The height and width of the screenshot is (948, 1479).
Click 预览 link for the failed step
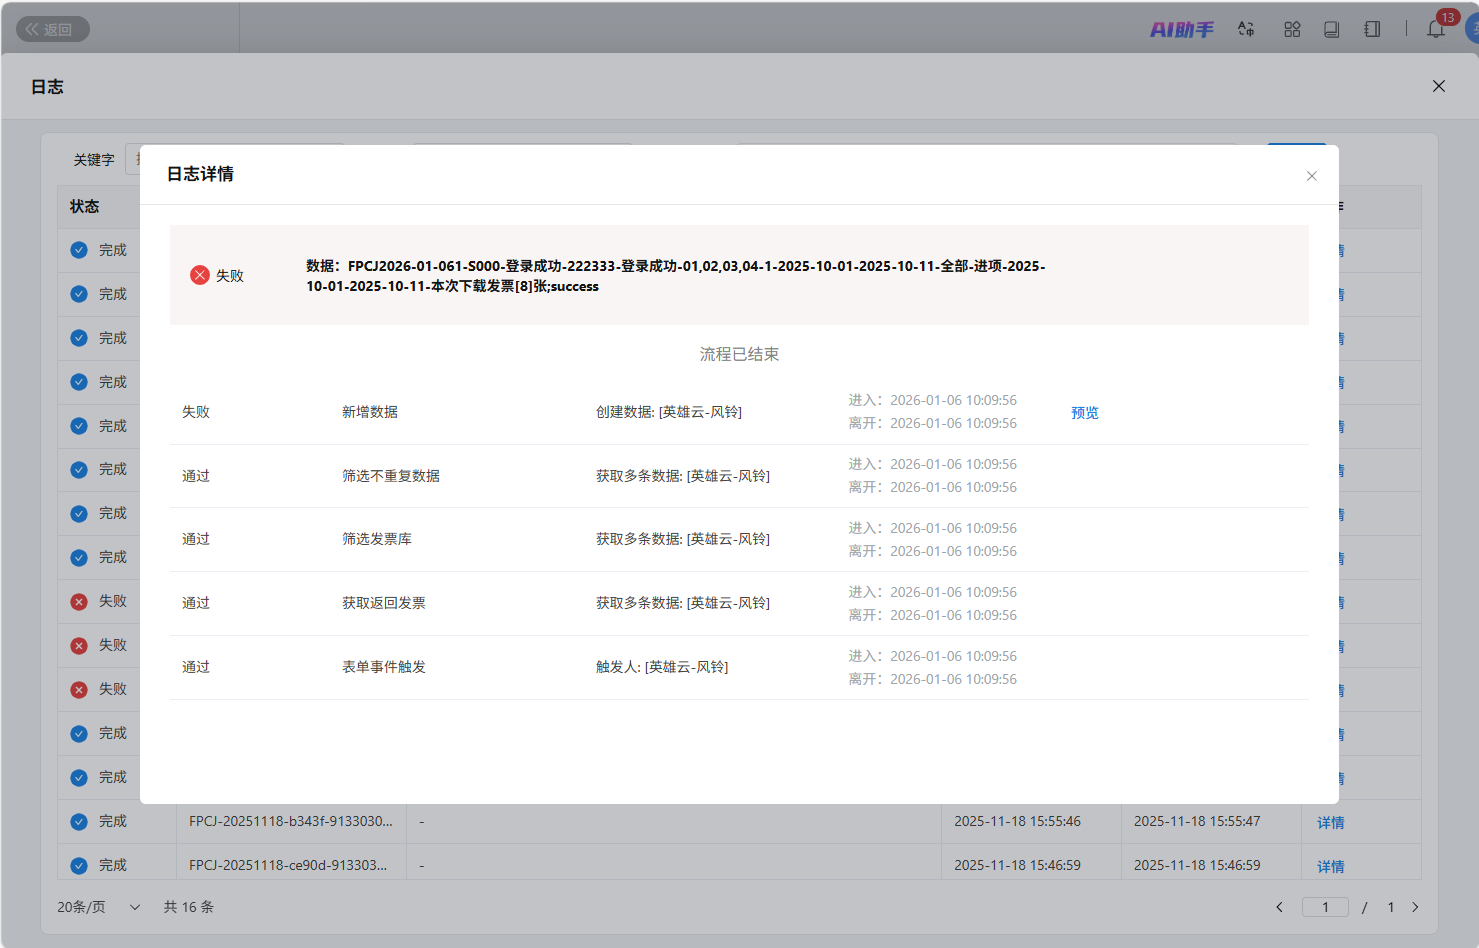[x=1084, y=413]
